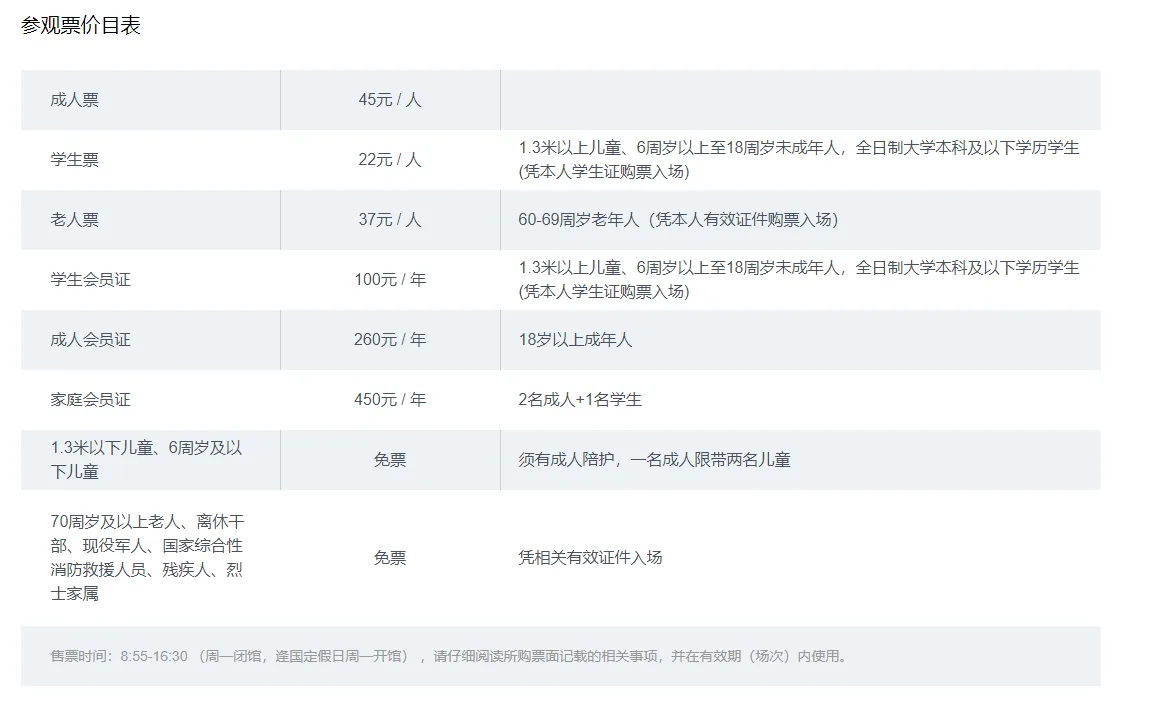Click the 100元 / 年 price
This screenshot has height=716, width=1167.
tap(390, 280)
